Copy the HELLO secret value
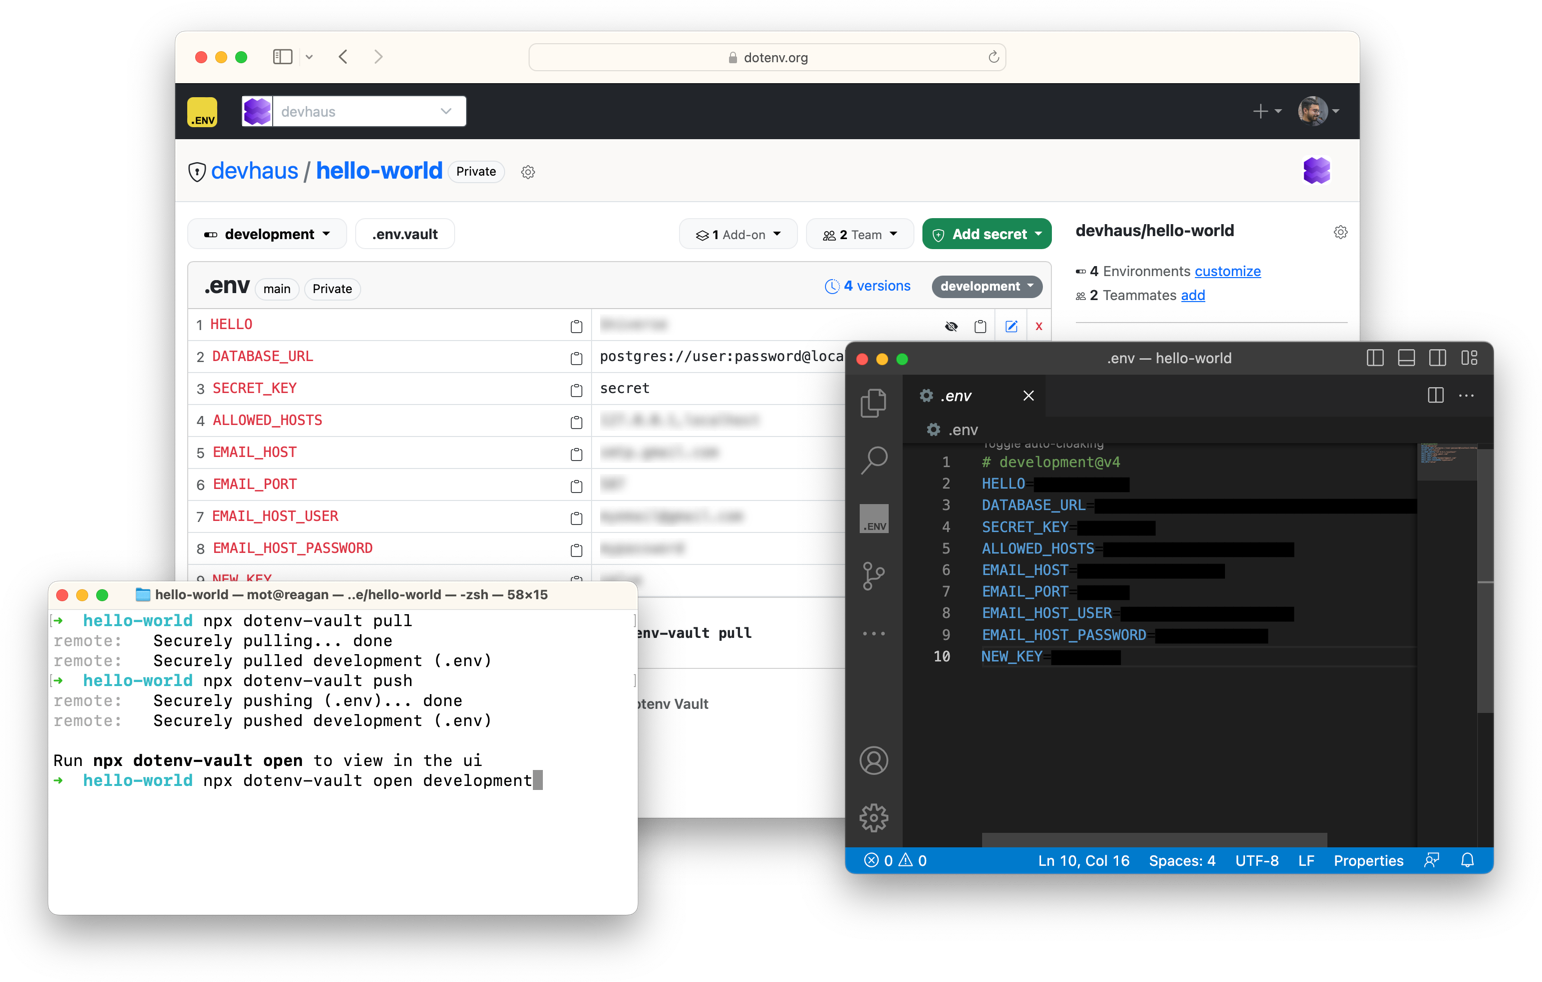This screenshot has height=982, width=1542. (x=980, y=326)
